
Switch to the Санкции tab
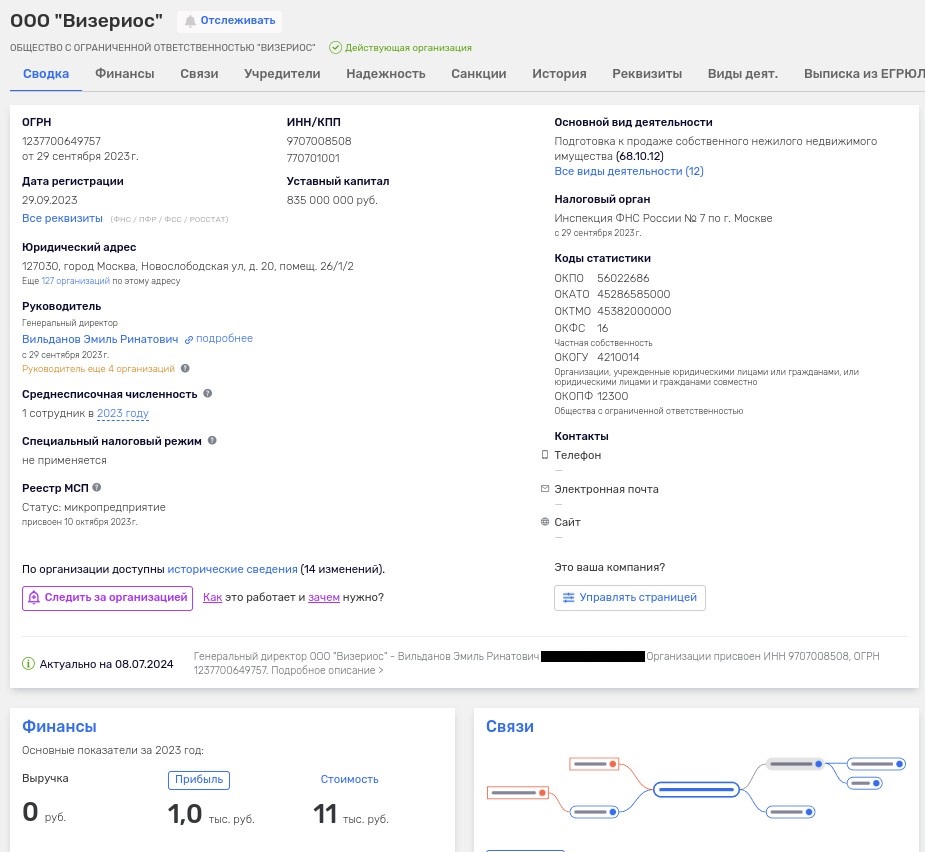[478, 74]
